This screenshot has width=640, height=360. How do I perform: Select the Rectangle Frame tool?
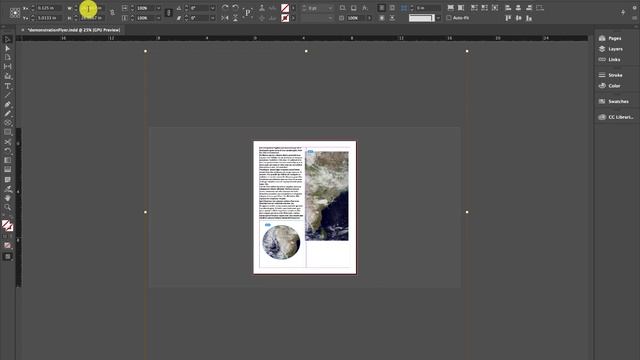7,123
